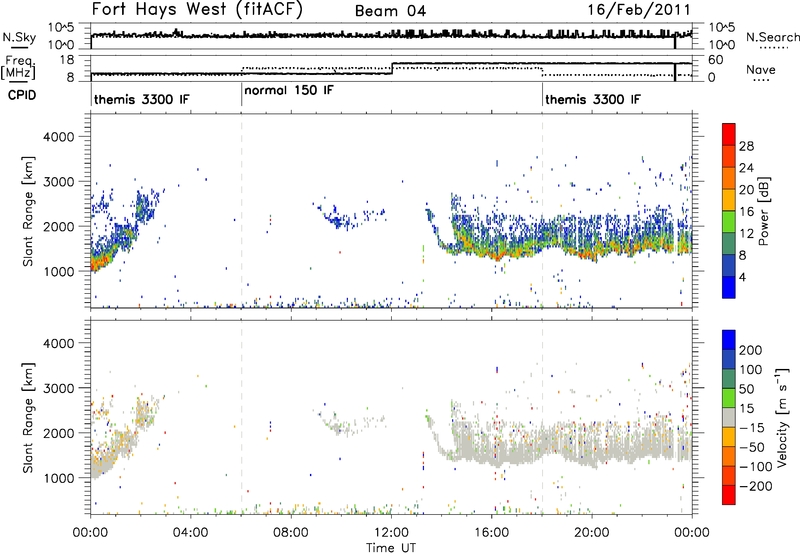Click the '04:00' tick on the time axis
Screen dimensions: 800x554
[191, 533]
